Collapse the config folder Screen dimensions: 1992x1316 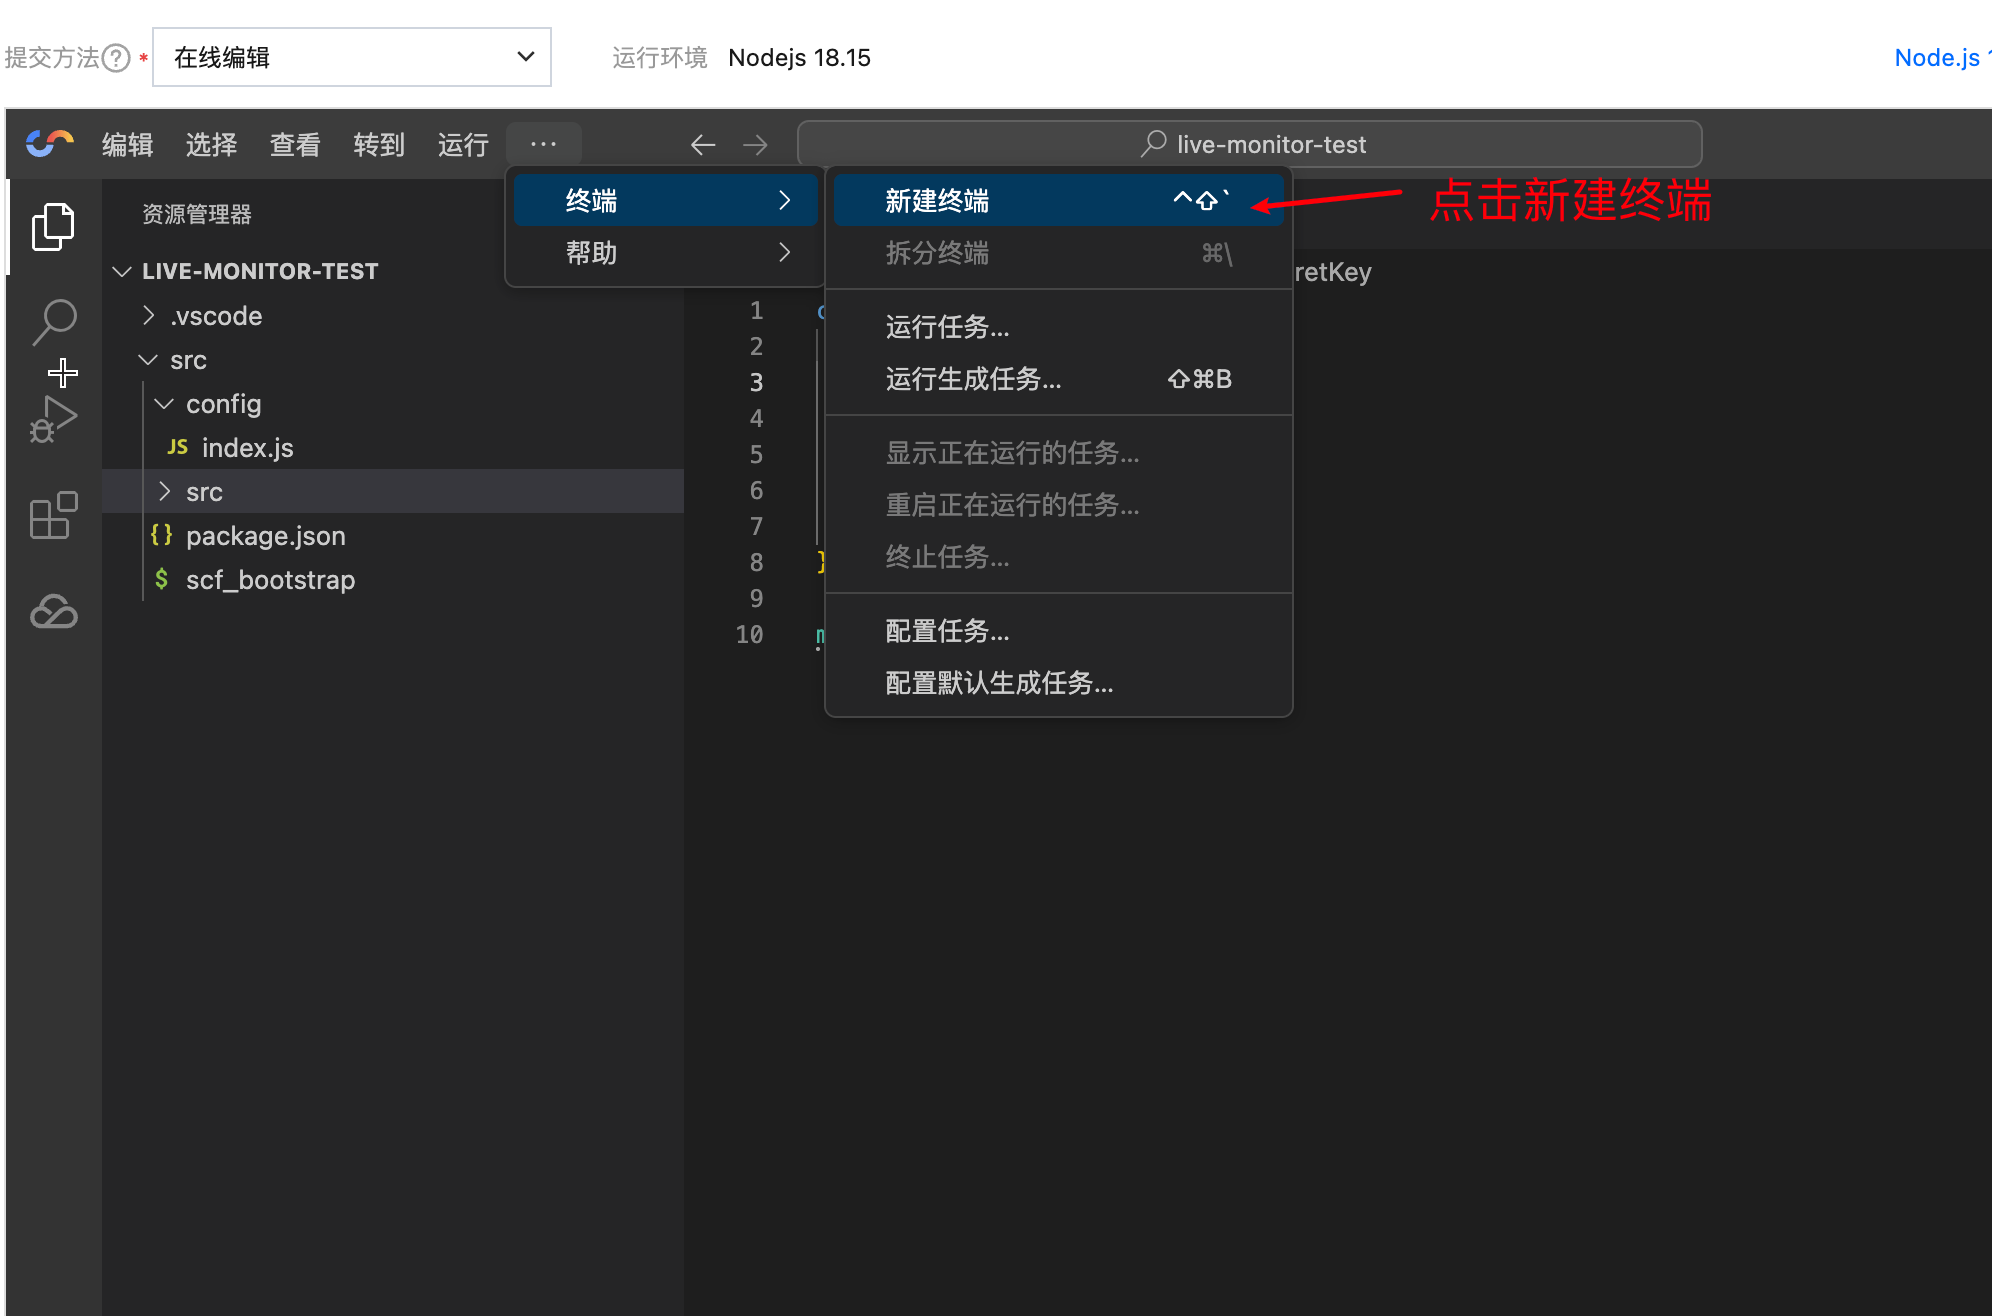222,404
